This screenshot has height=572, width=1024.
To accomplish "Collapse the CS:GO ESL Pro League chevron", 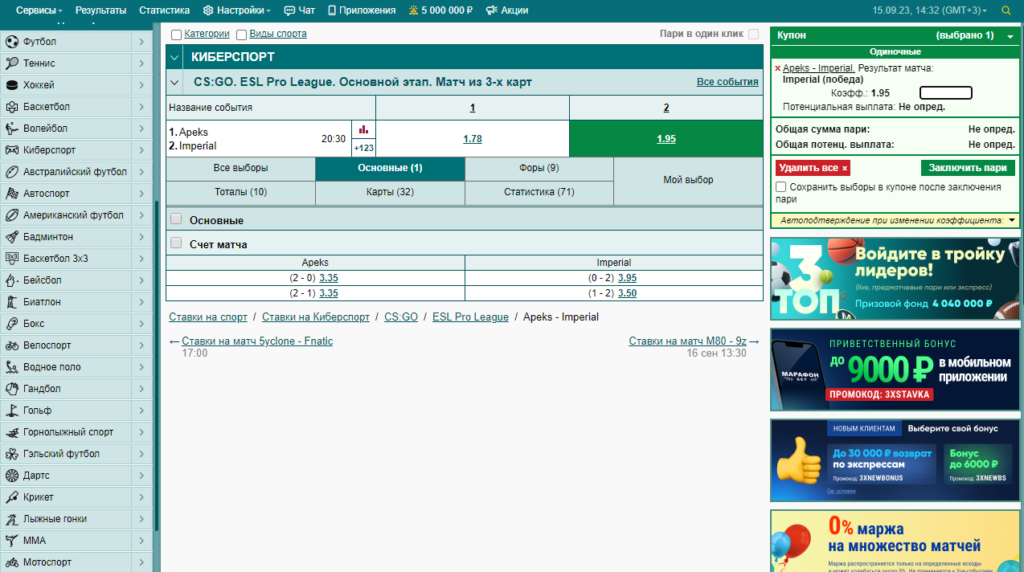I will coord(174,82).
